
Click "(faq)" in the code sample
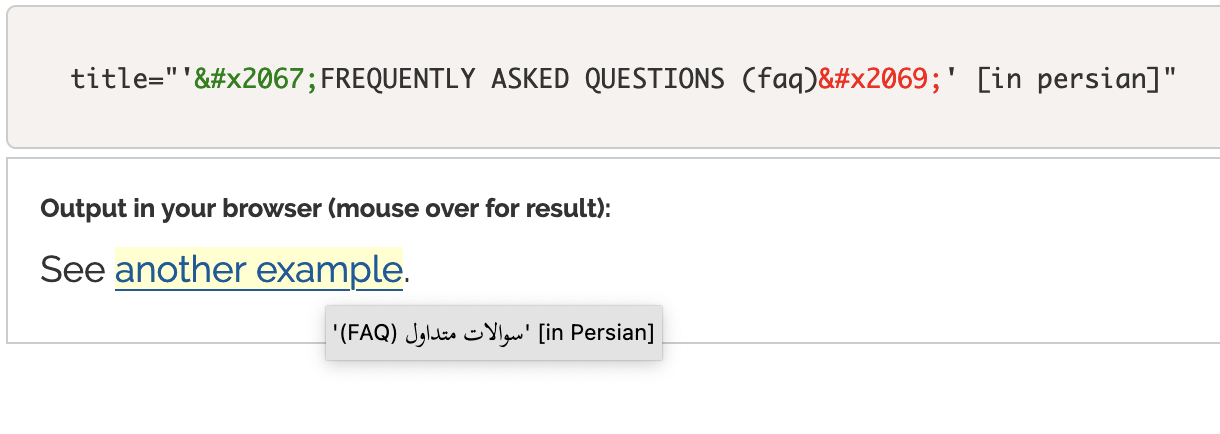coord(780,79)
